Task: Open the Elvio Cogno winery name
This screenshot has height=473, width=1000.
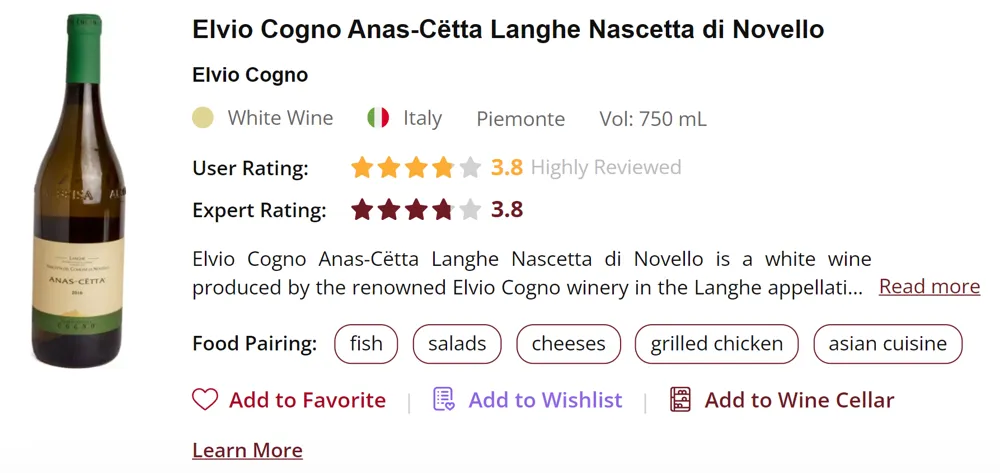Action: pyautogui.click(x=250, y=75)
